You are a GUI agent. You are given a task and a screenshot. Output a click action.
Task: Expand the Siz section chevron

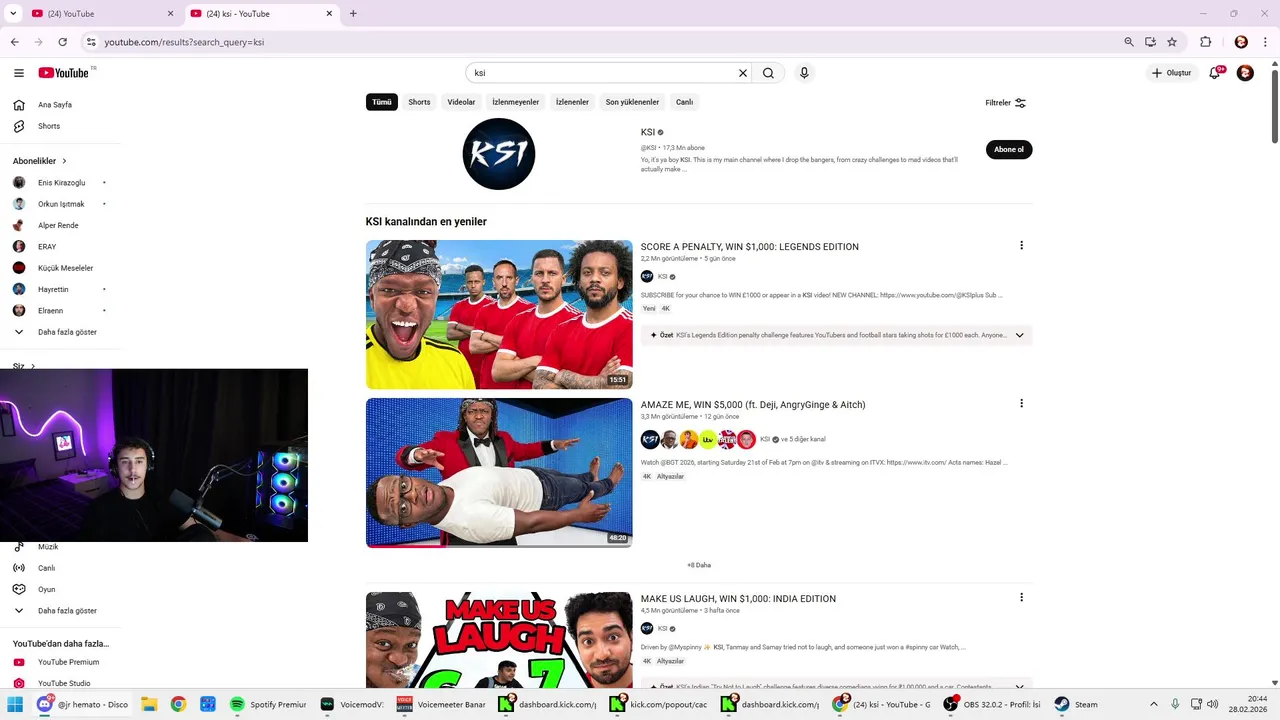click(x=32, y=366)
